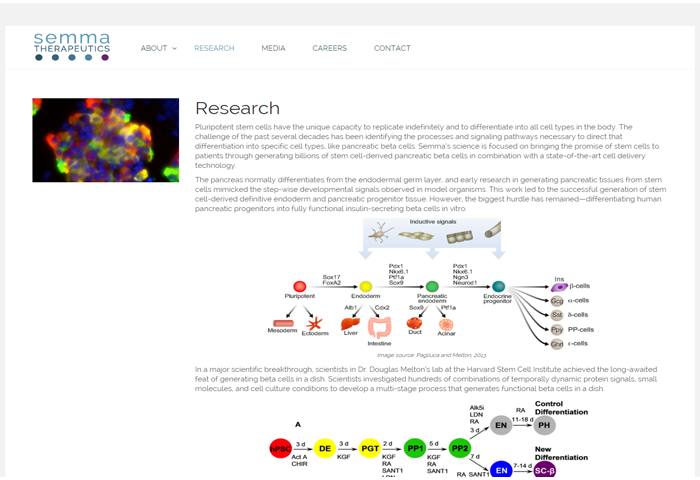
Task: Click the Duct icon in diagram
Action: point(414,323)
